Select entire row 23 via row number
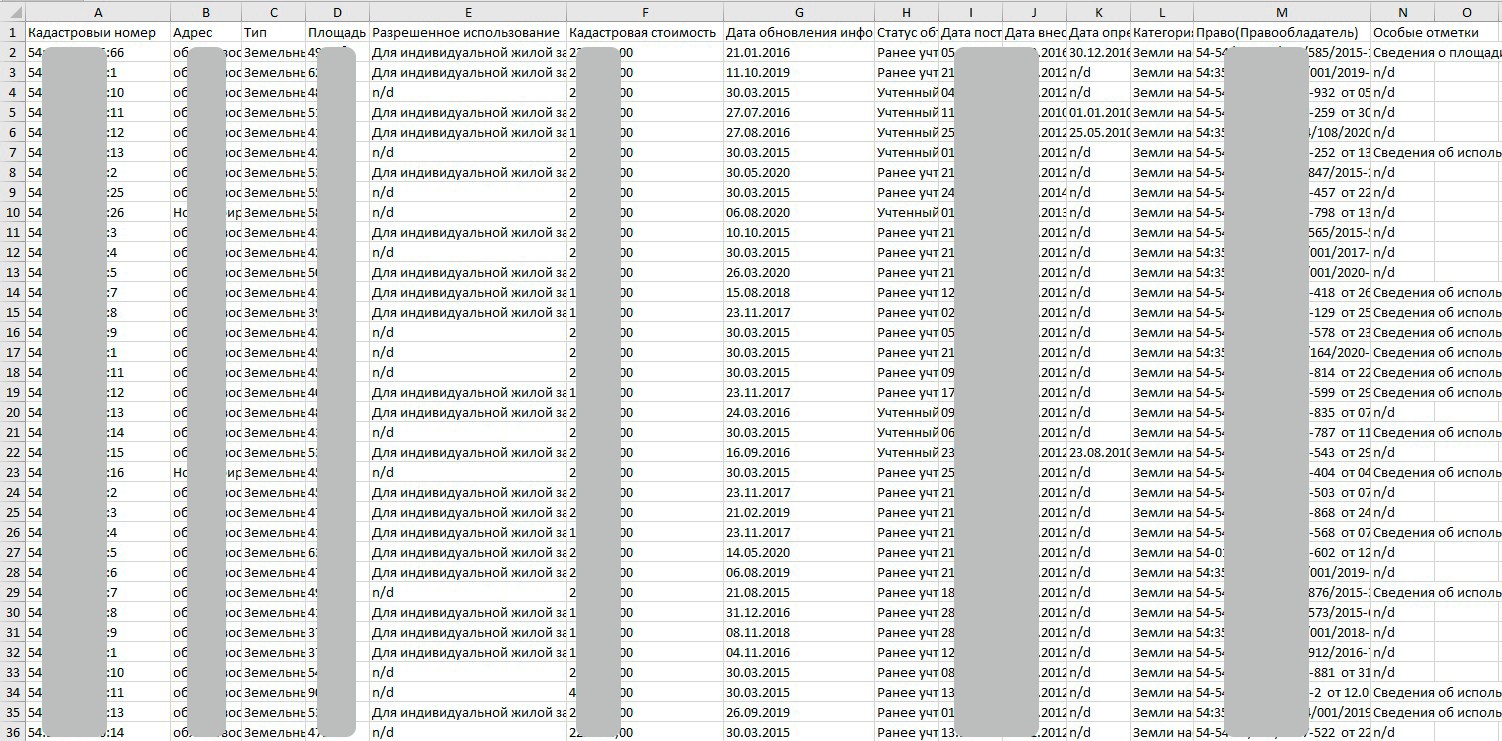1502x741 pixels. [13, 472]
